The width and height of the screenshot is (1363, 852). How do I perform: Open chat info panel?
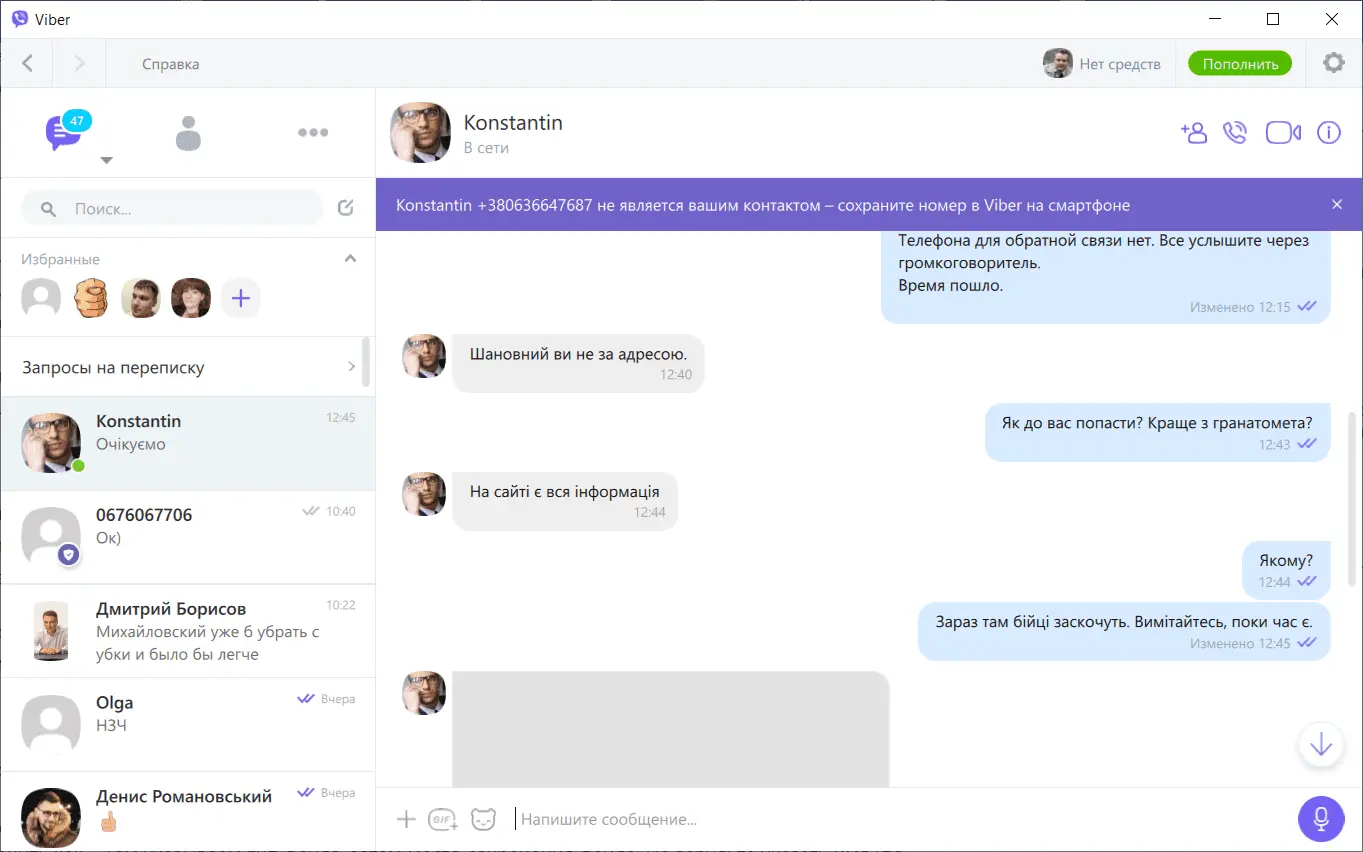(1328, 133)
